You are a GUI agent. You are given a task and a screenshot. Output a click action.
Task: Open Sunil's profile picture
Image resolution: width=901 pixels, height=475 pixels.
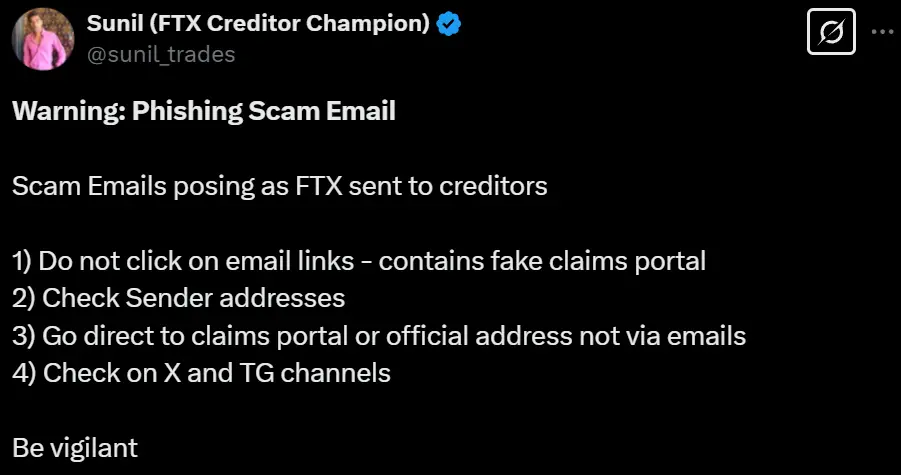[43, 38]
